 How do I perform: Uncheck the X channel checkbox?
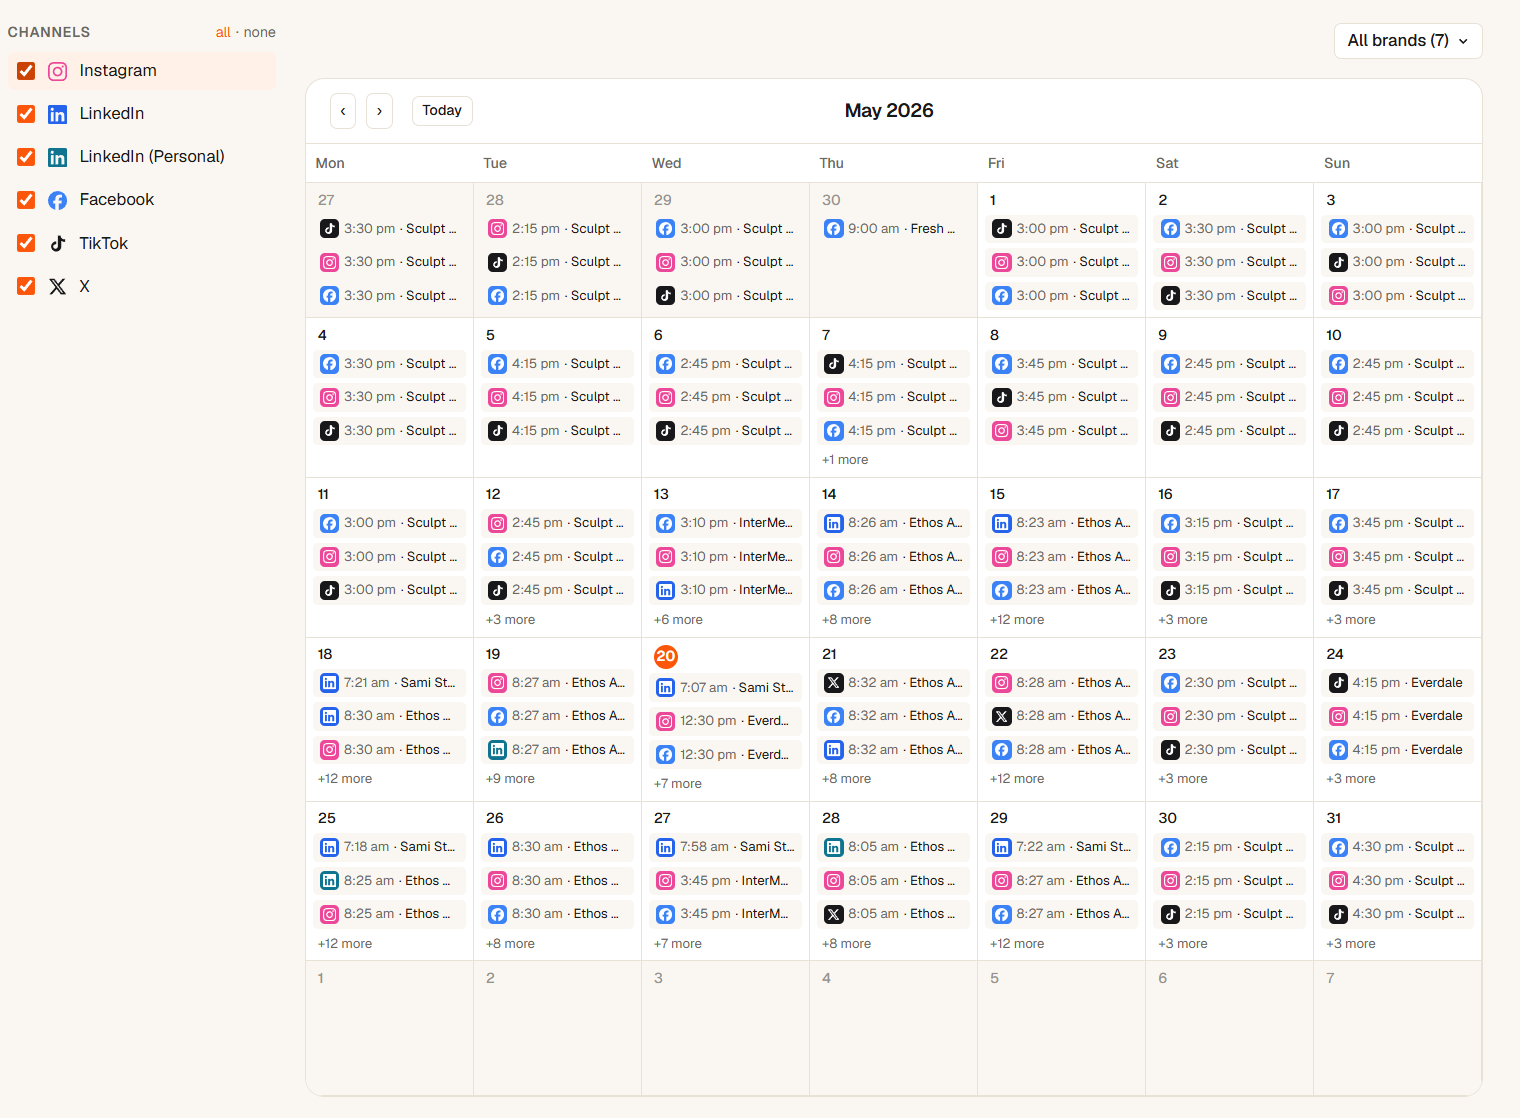pos(26,286)
